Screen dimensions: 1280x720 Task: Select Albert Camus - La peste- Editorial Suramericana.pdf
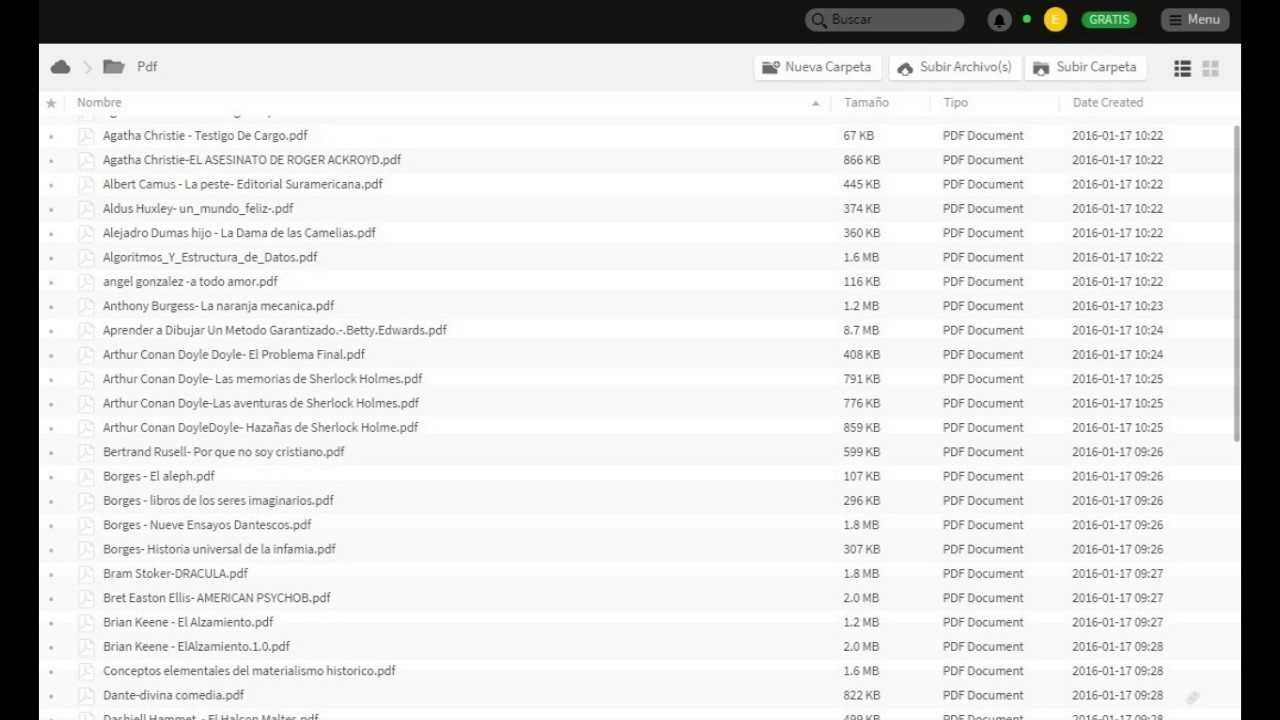click(242, 184)
